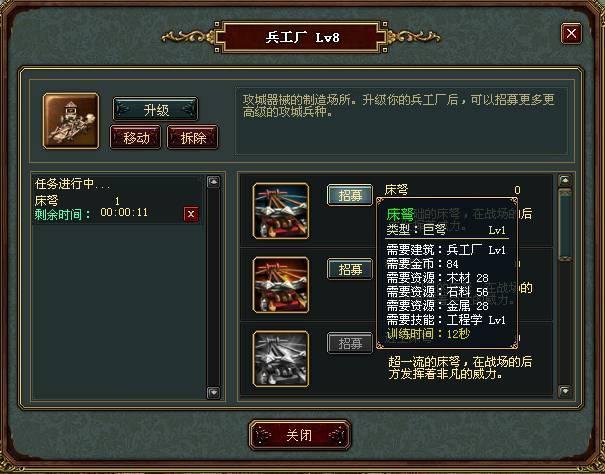Click task queue scrollbar up arrow
Viewport: 605px width, 474px height.
pos(213,182)
